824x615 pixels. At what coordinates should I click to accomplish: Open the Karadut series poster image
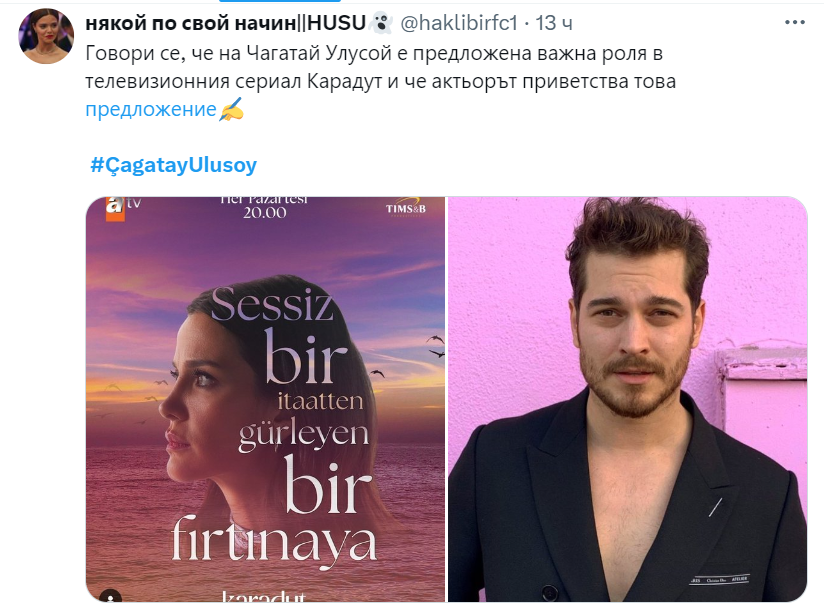click(265, 399)
